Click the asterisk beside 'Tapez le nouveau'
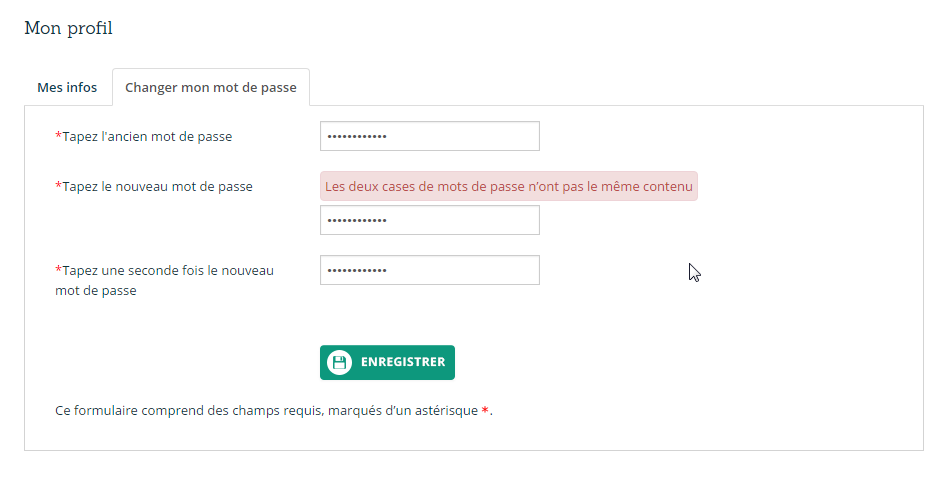This screenshot has width=949, height=478. point(58,186)
